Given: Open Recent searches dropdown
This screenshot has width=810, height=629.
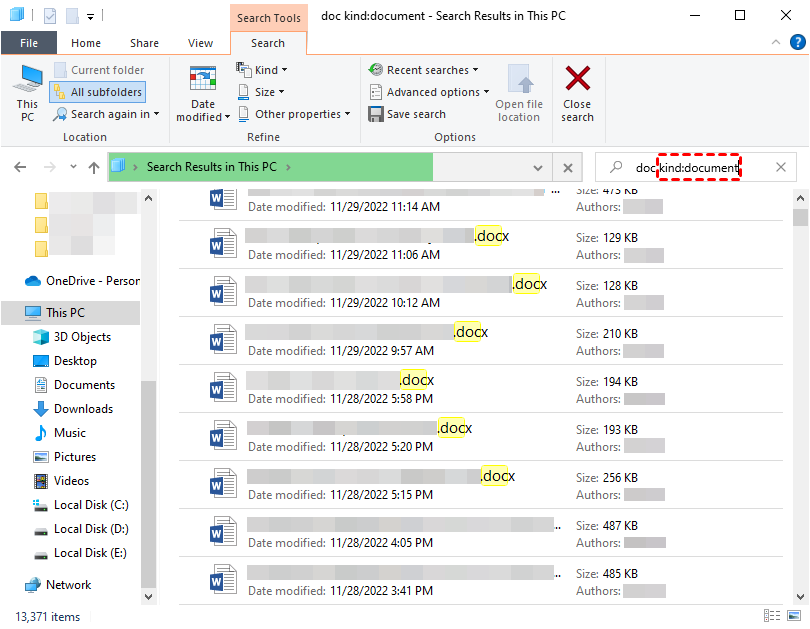Looking at the screenshot, I should click(x=424, y=70).
